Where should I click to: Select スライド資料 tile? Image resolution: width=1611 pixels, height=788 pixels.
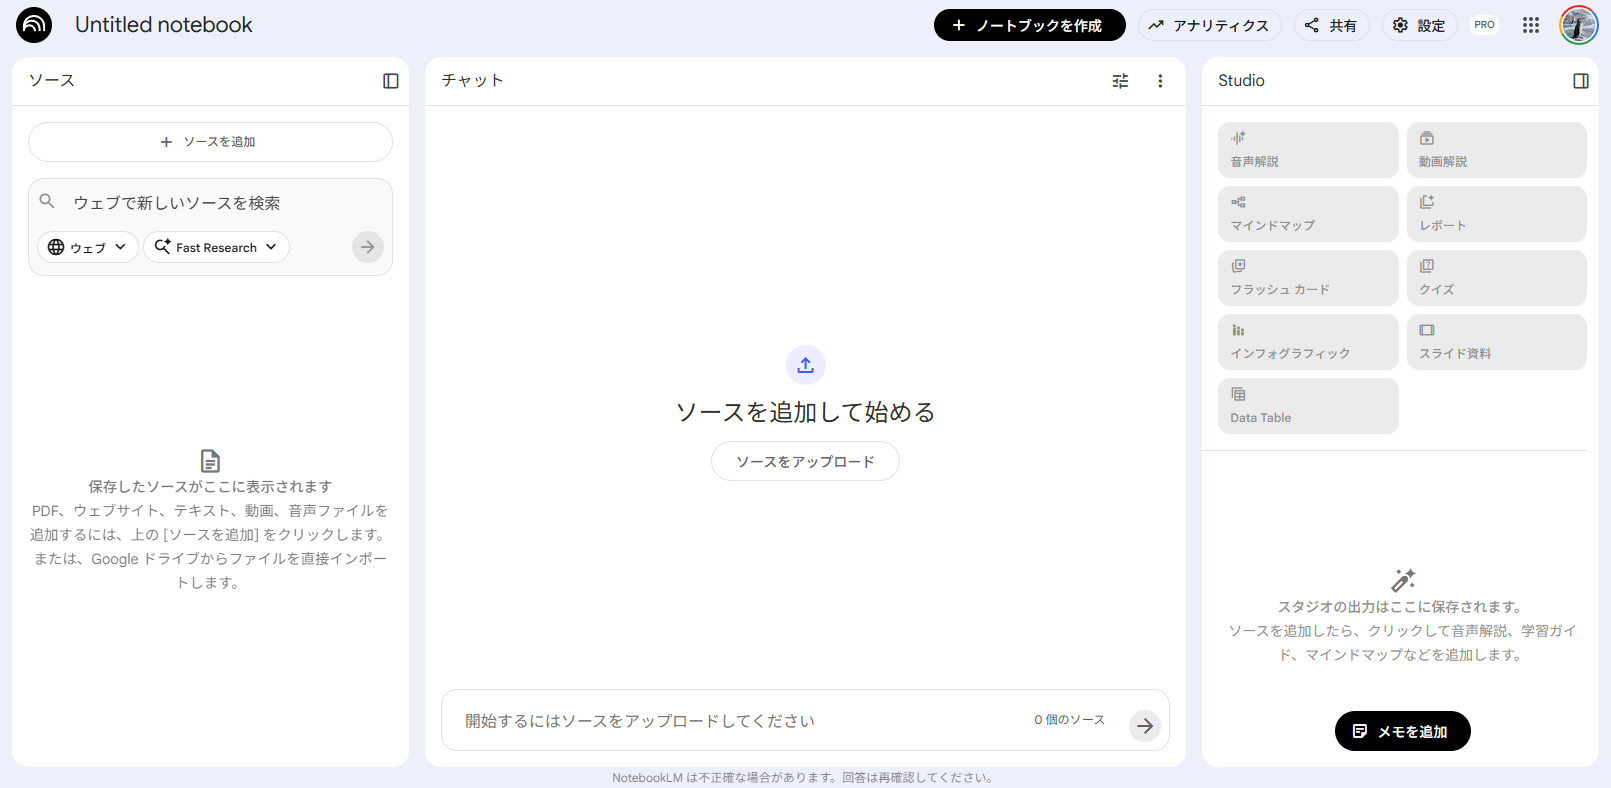pos(1497,342)
